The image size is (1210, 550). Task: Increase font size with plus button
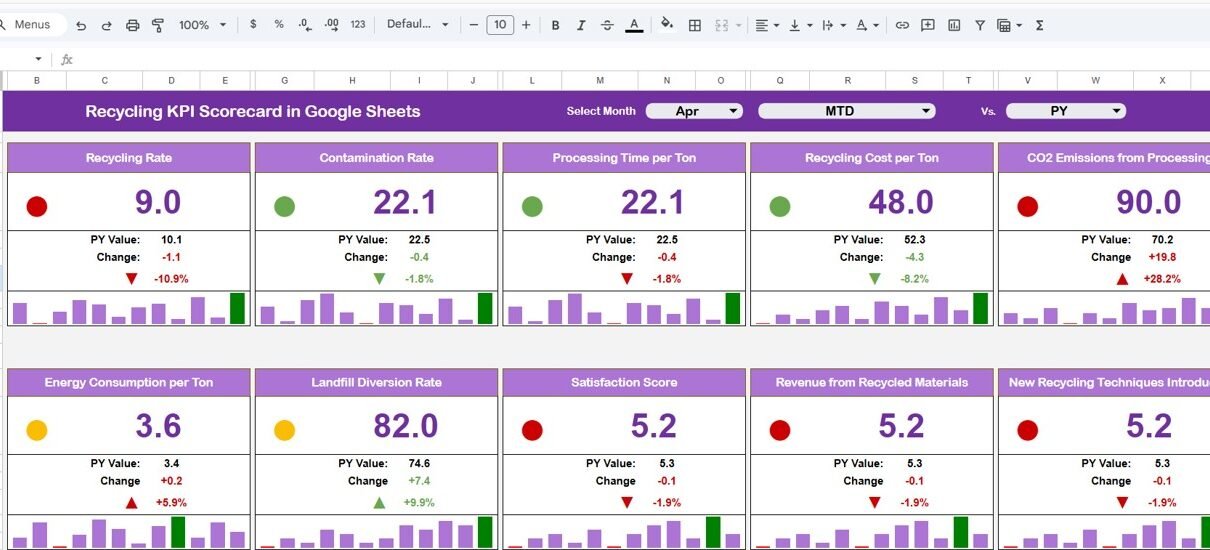(x=526, y=25)
